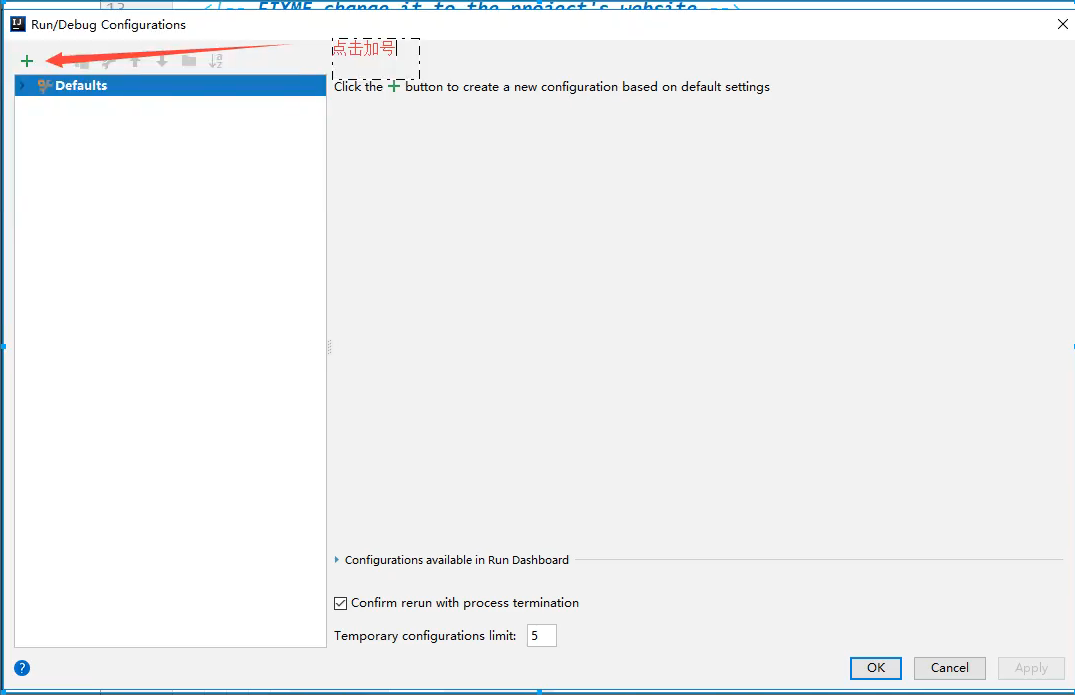Click the Move Down arrow icon

point(162,62)
